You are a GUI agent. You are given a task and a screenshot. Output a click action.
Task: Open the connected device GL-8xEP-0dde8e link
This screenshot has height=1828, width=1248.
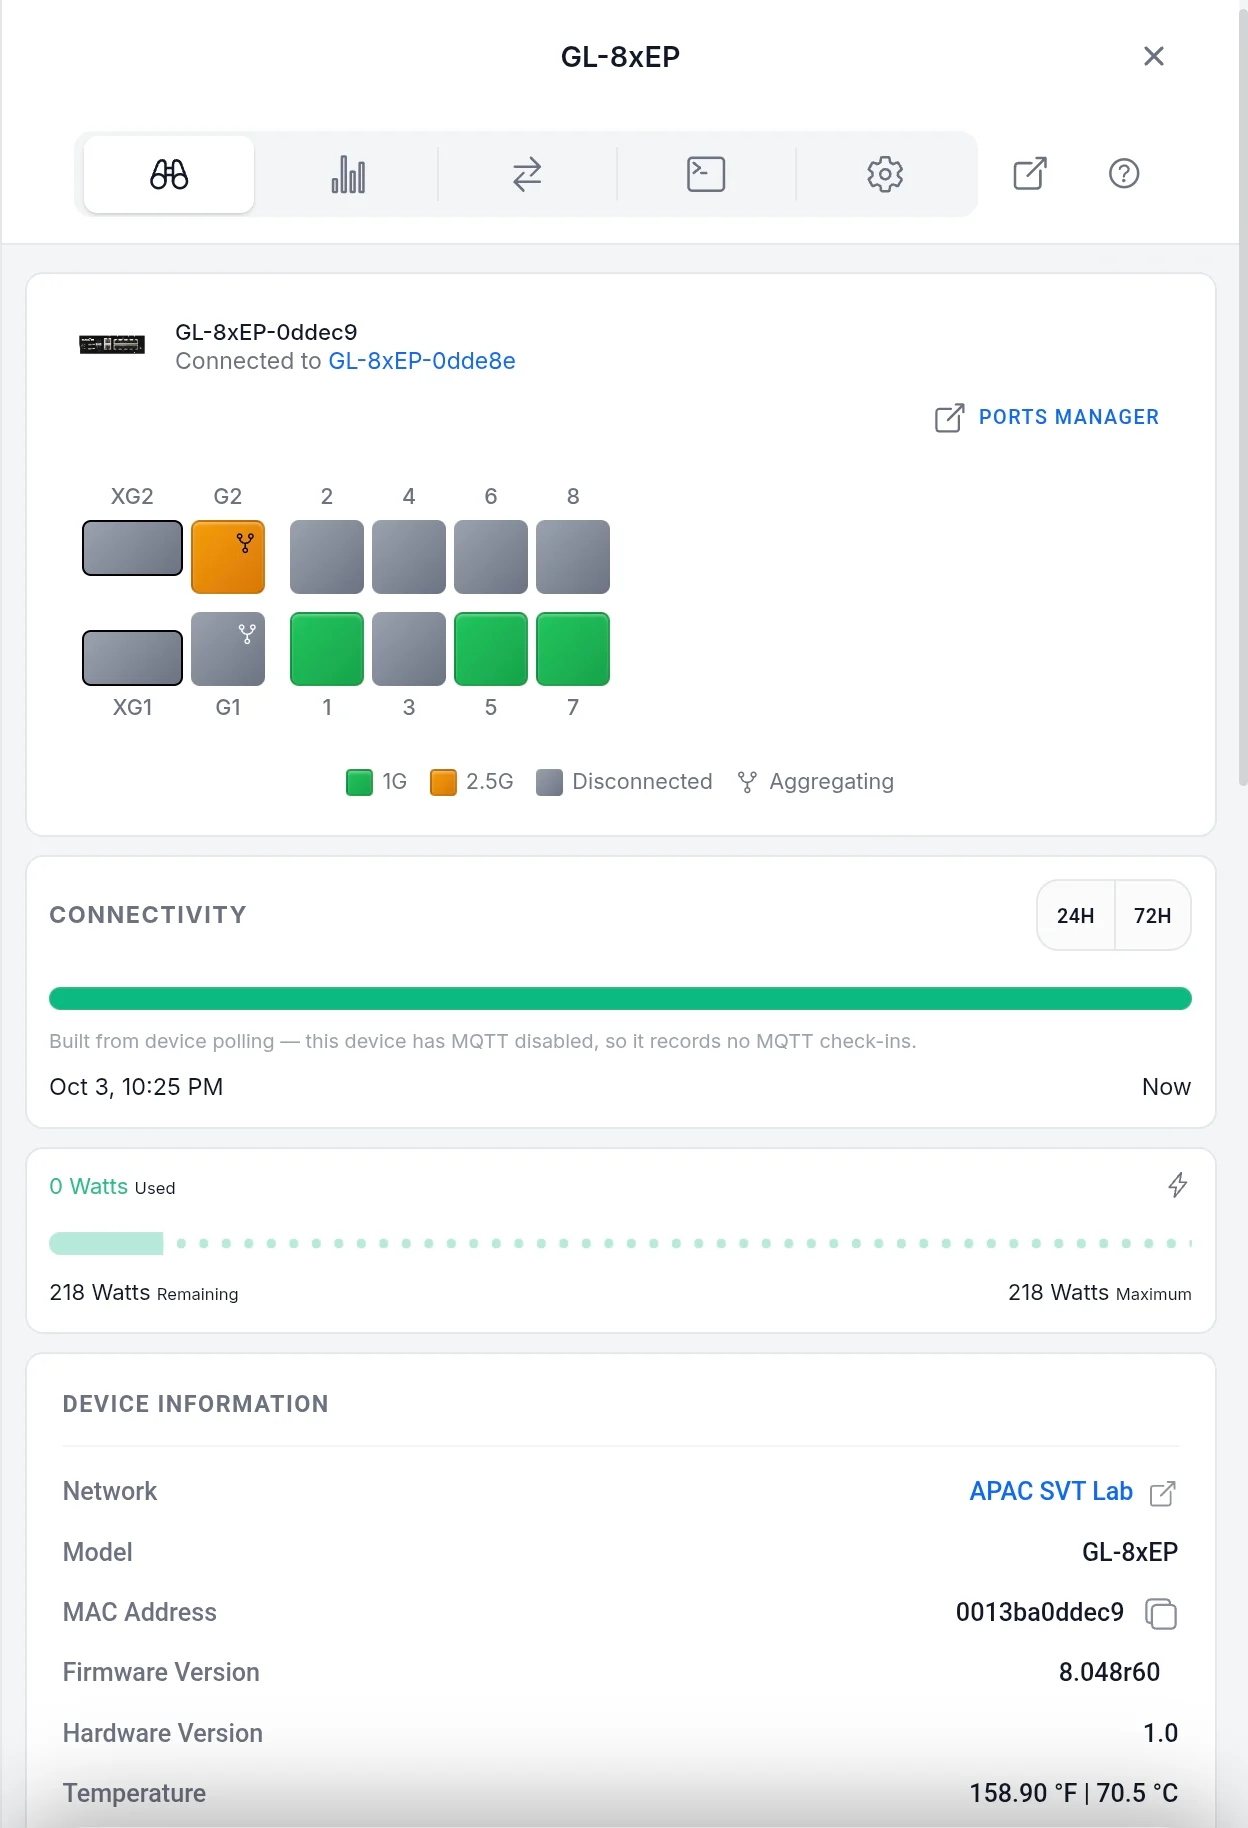(x=422, y=361)
